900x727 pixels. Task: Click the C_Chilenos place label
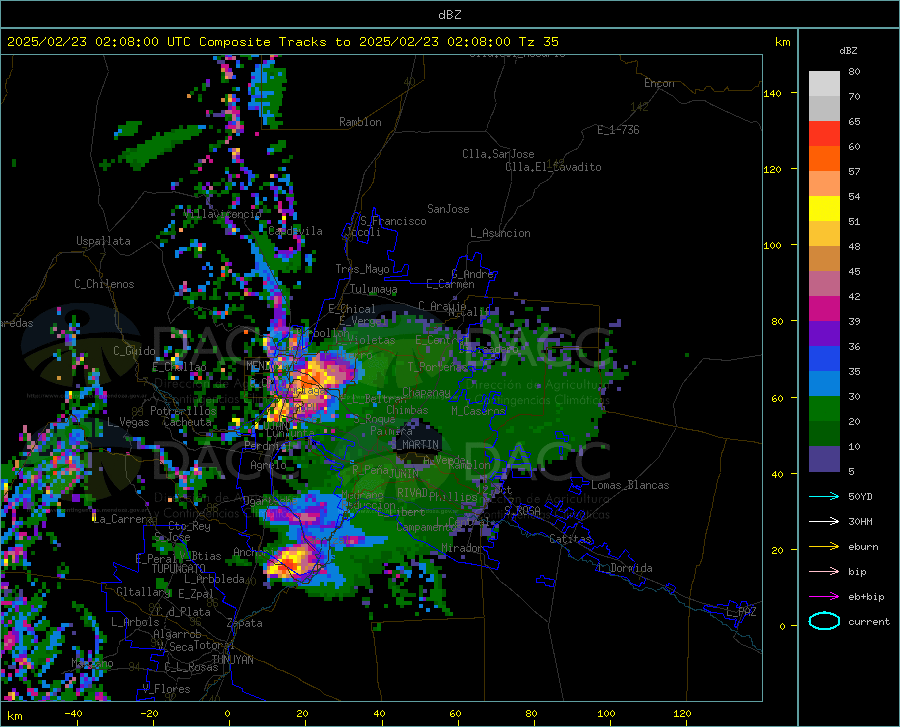click(x=104, y=284)
